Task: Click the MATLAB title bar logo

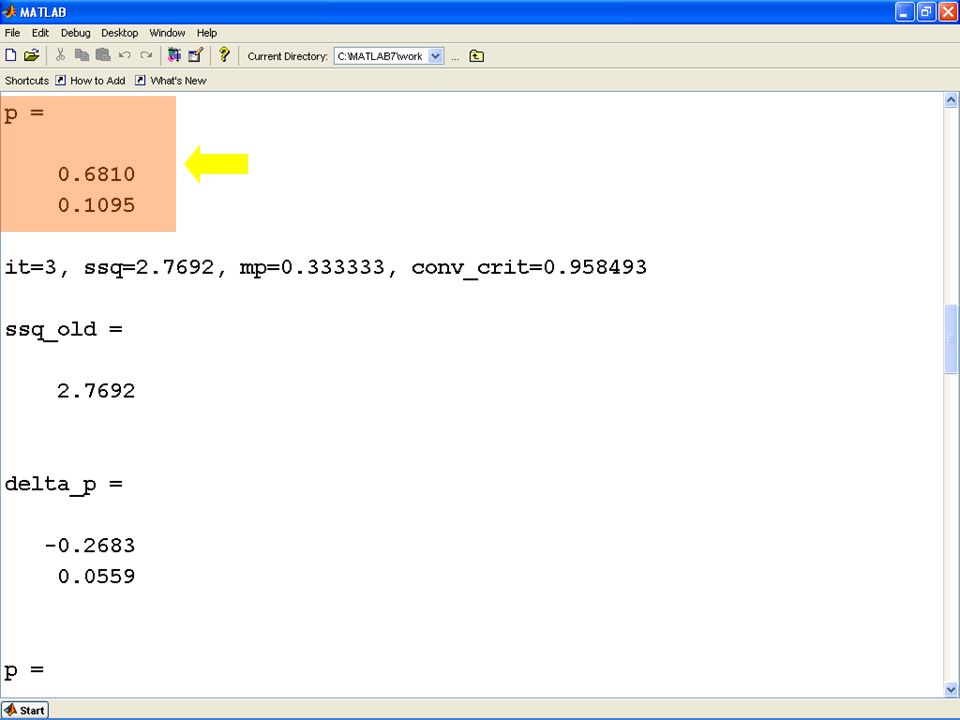Action: [9, 12]
